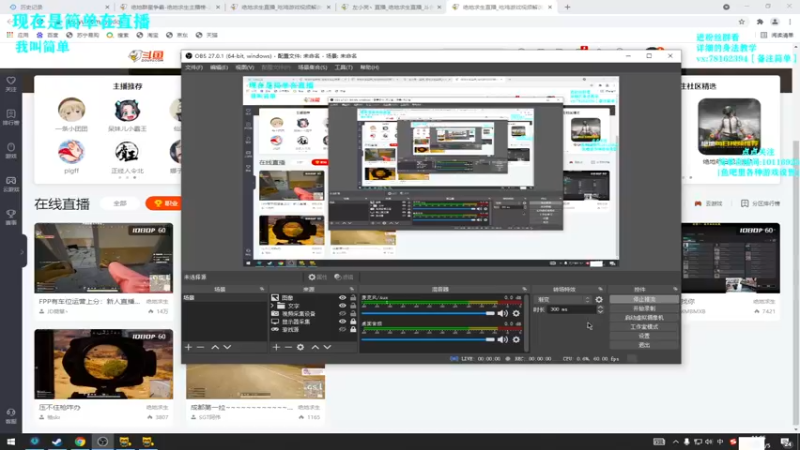The image size is (800, 450).
Task: Pop out the 混音器 dock with header icon
Action: [x=524, y=289]
